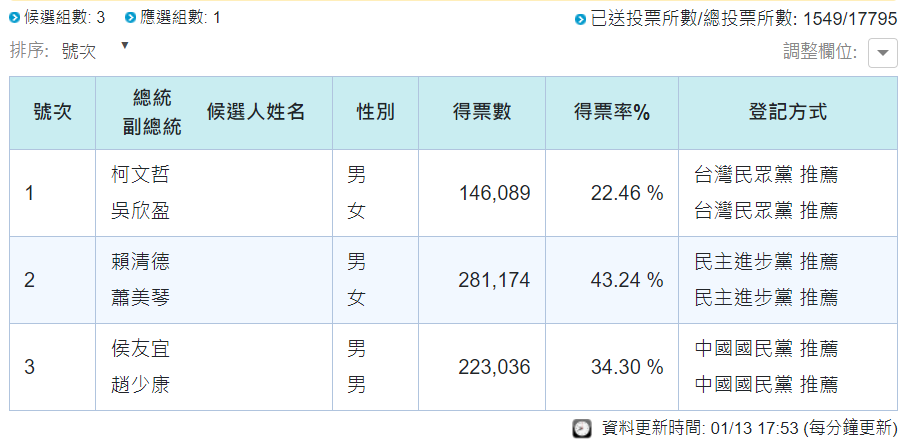Click the 候選組數: 3 label
Screen dimensions: 918x442
64,18
